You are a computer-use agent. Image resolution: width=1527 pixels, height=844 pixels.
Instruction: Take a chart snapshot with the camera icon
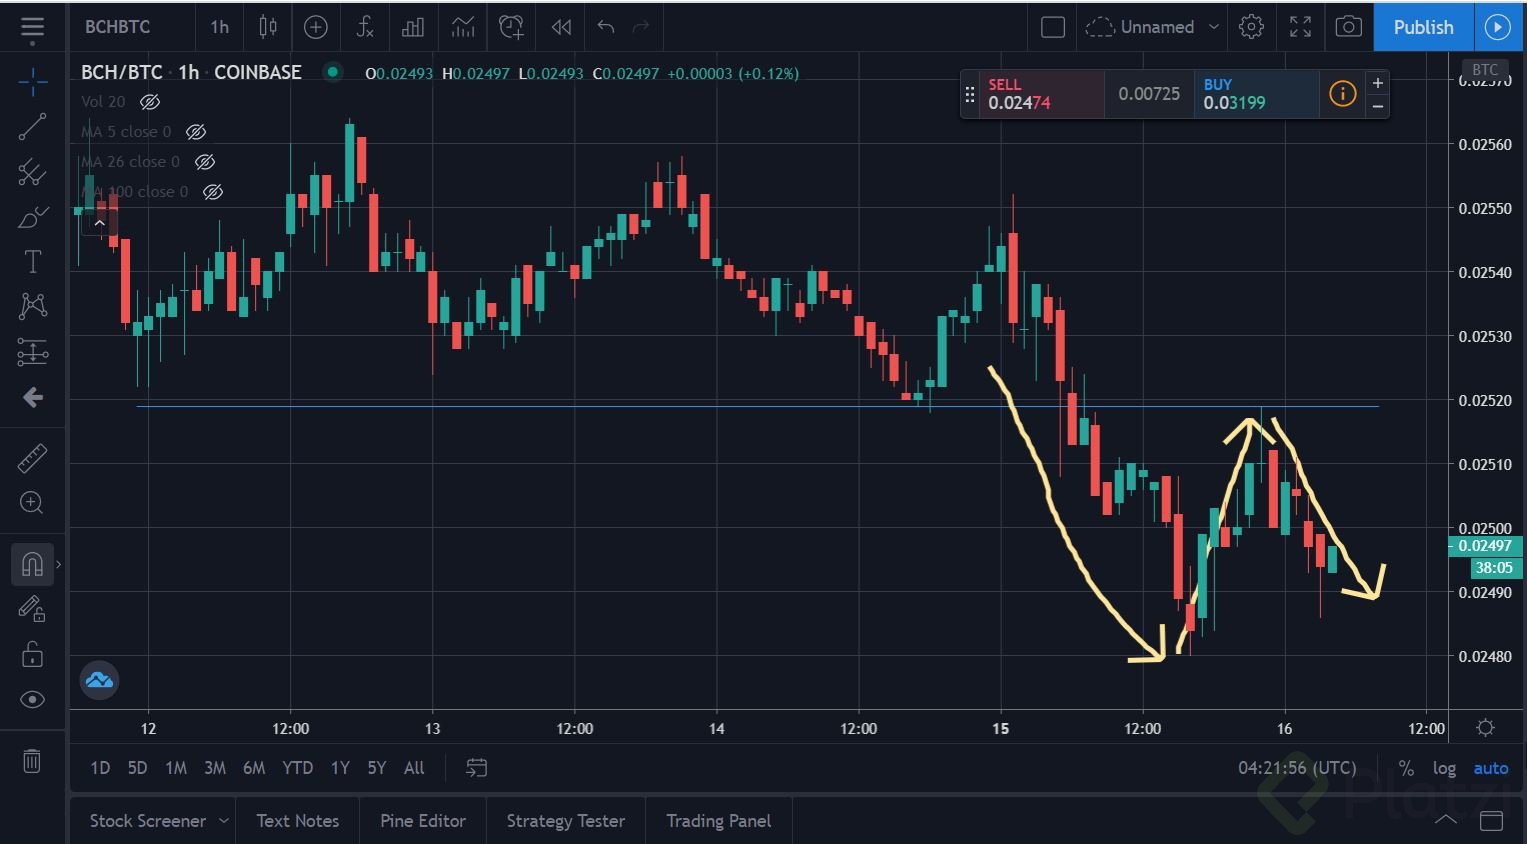1348,27
